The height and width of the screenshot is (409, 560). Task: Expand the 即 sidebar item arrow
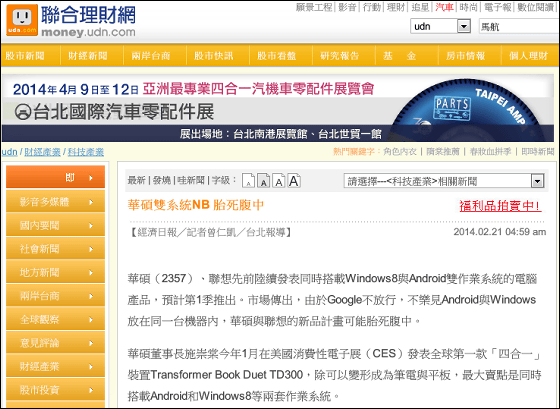tap(91, 178)
